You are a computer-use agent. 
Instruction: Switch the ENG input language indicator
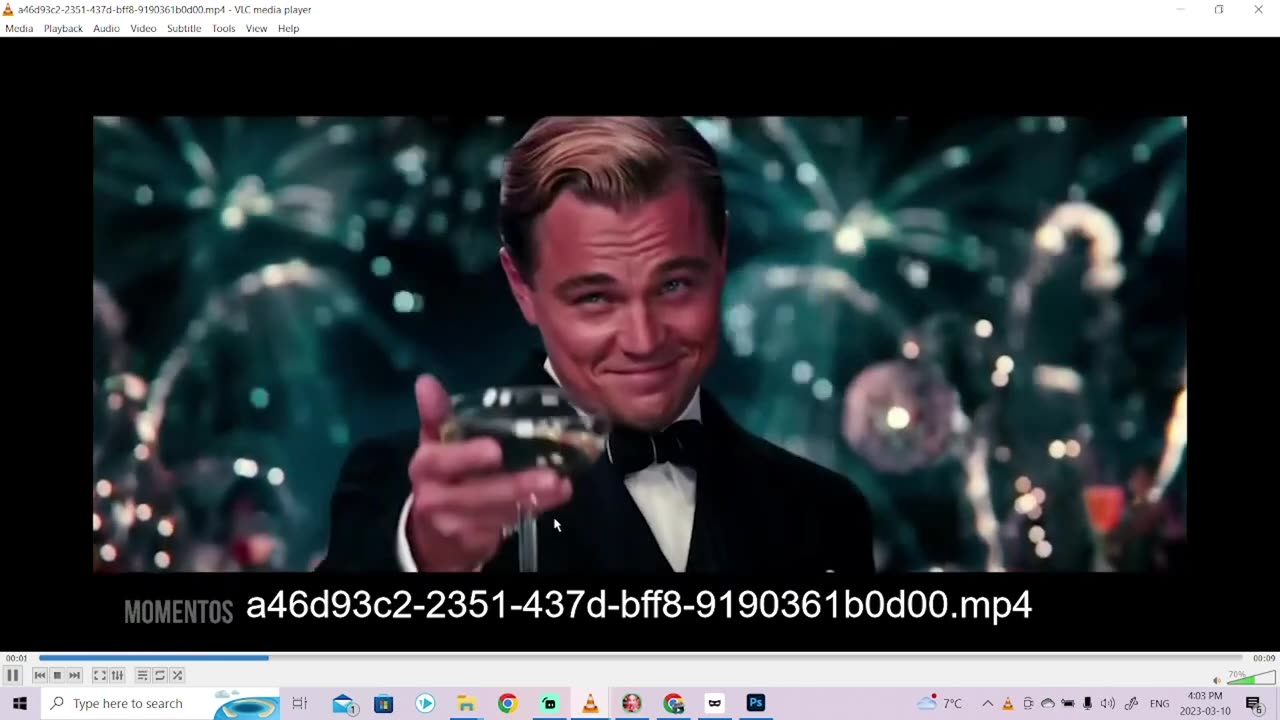1160,703
